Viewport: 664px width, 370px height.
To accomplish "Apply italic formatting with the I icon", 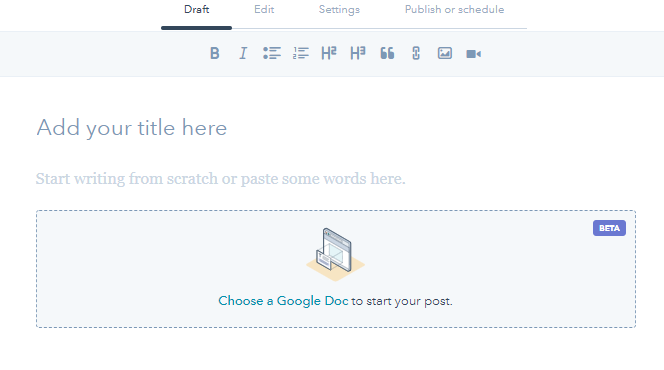I will tap(243, 53).
